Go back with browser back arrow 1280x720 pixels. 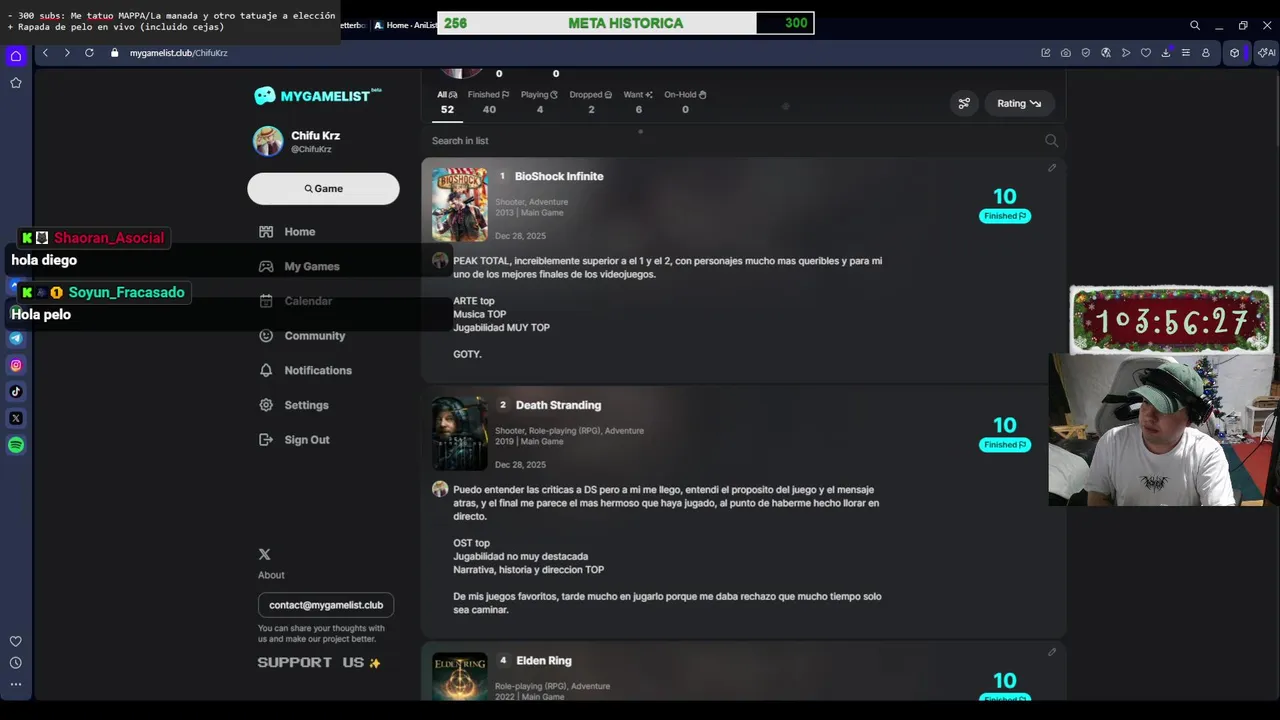click(45, 53)
